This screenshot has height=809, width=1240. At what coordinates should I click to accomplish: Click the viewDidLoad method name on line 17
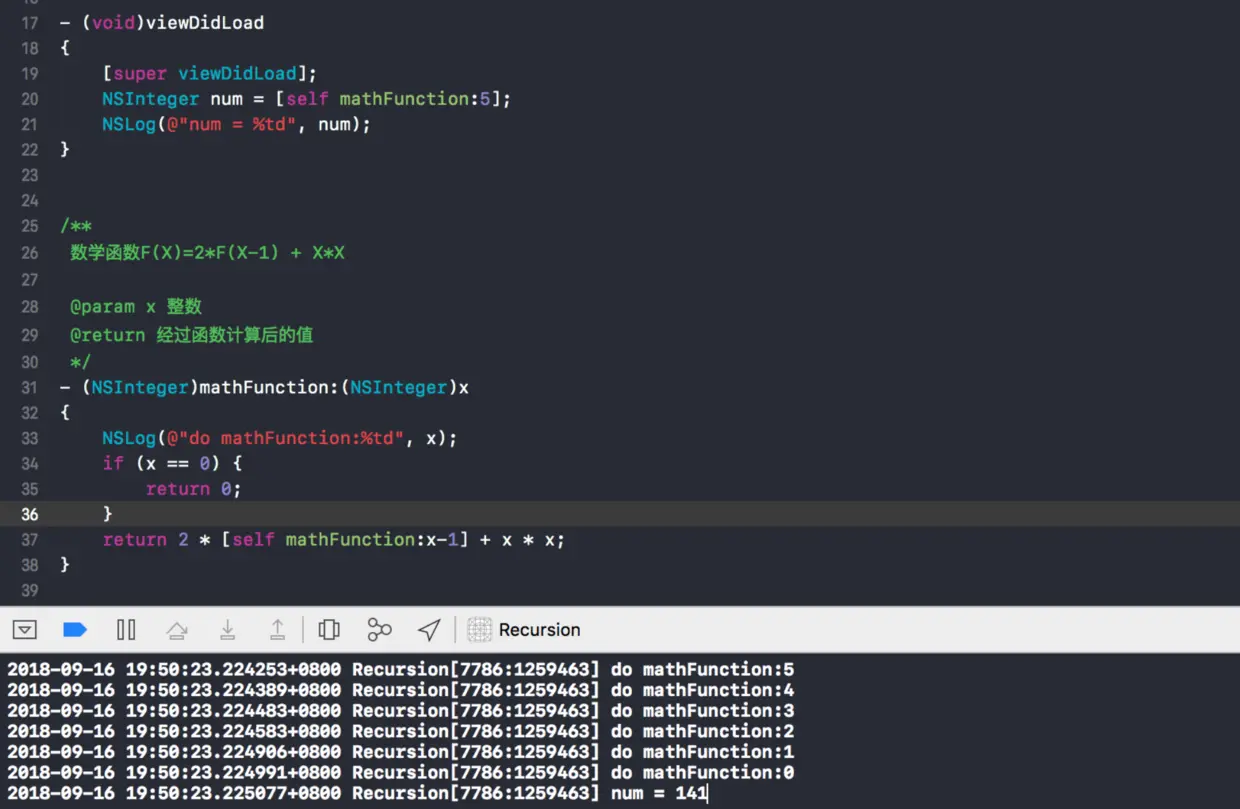point(205,22)
